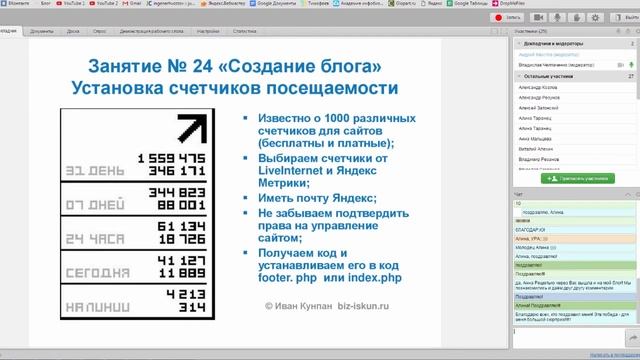The height and width of the screenshot is (360, 640).
Task: Open the Google Документы bookmark
Action: (x=273, y=3)
